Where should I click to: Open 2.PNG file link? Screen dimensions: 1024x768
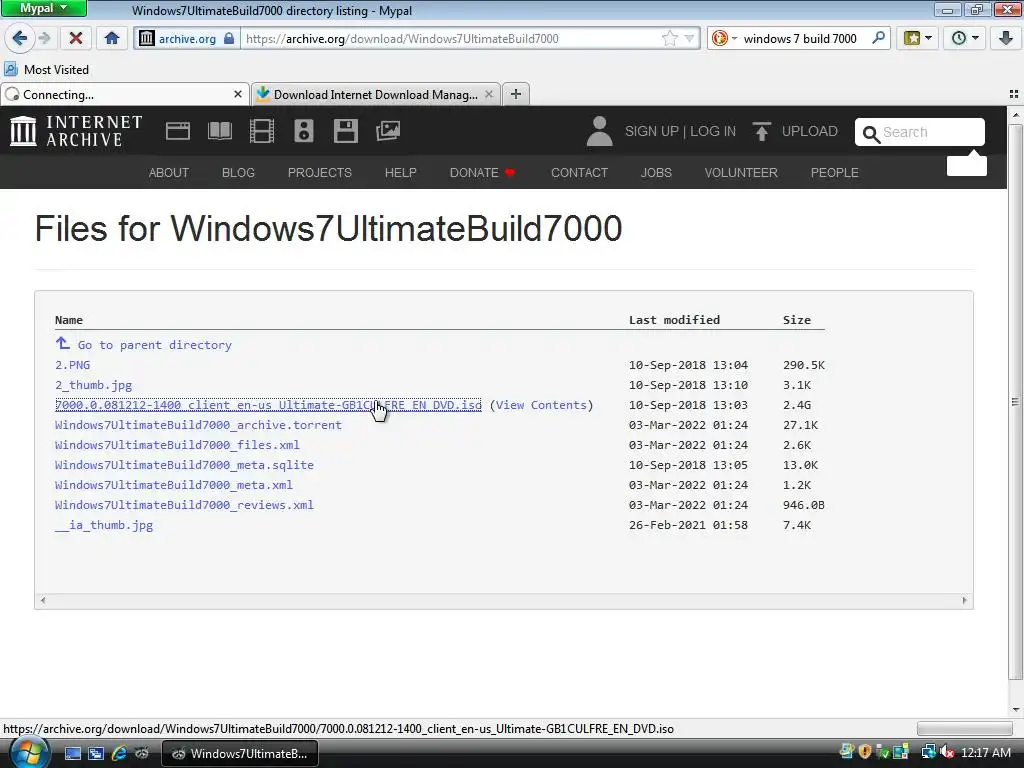(x=72, y=364)
